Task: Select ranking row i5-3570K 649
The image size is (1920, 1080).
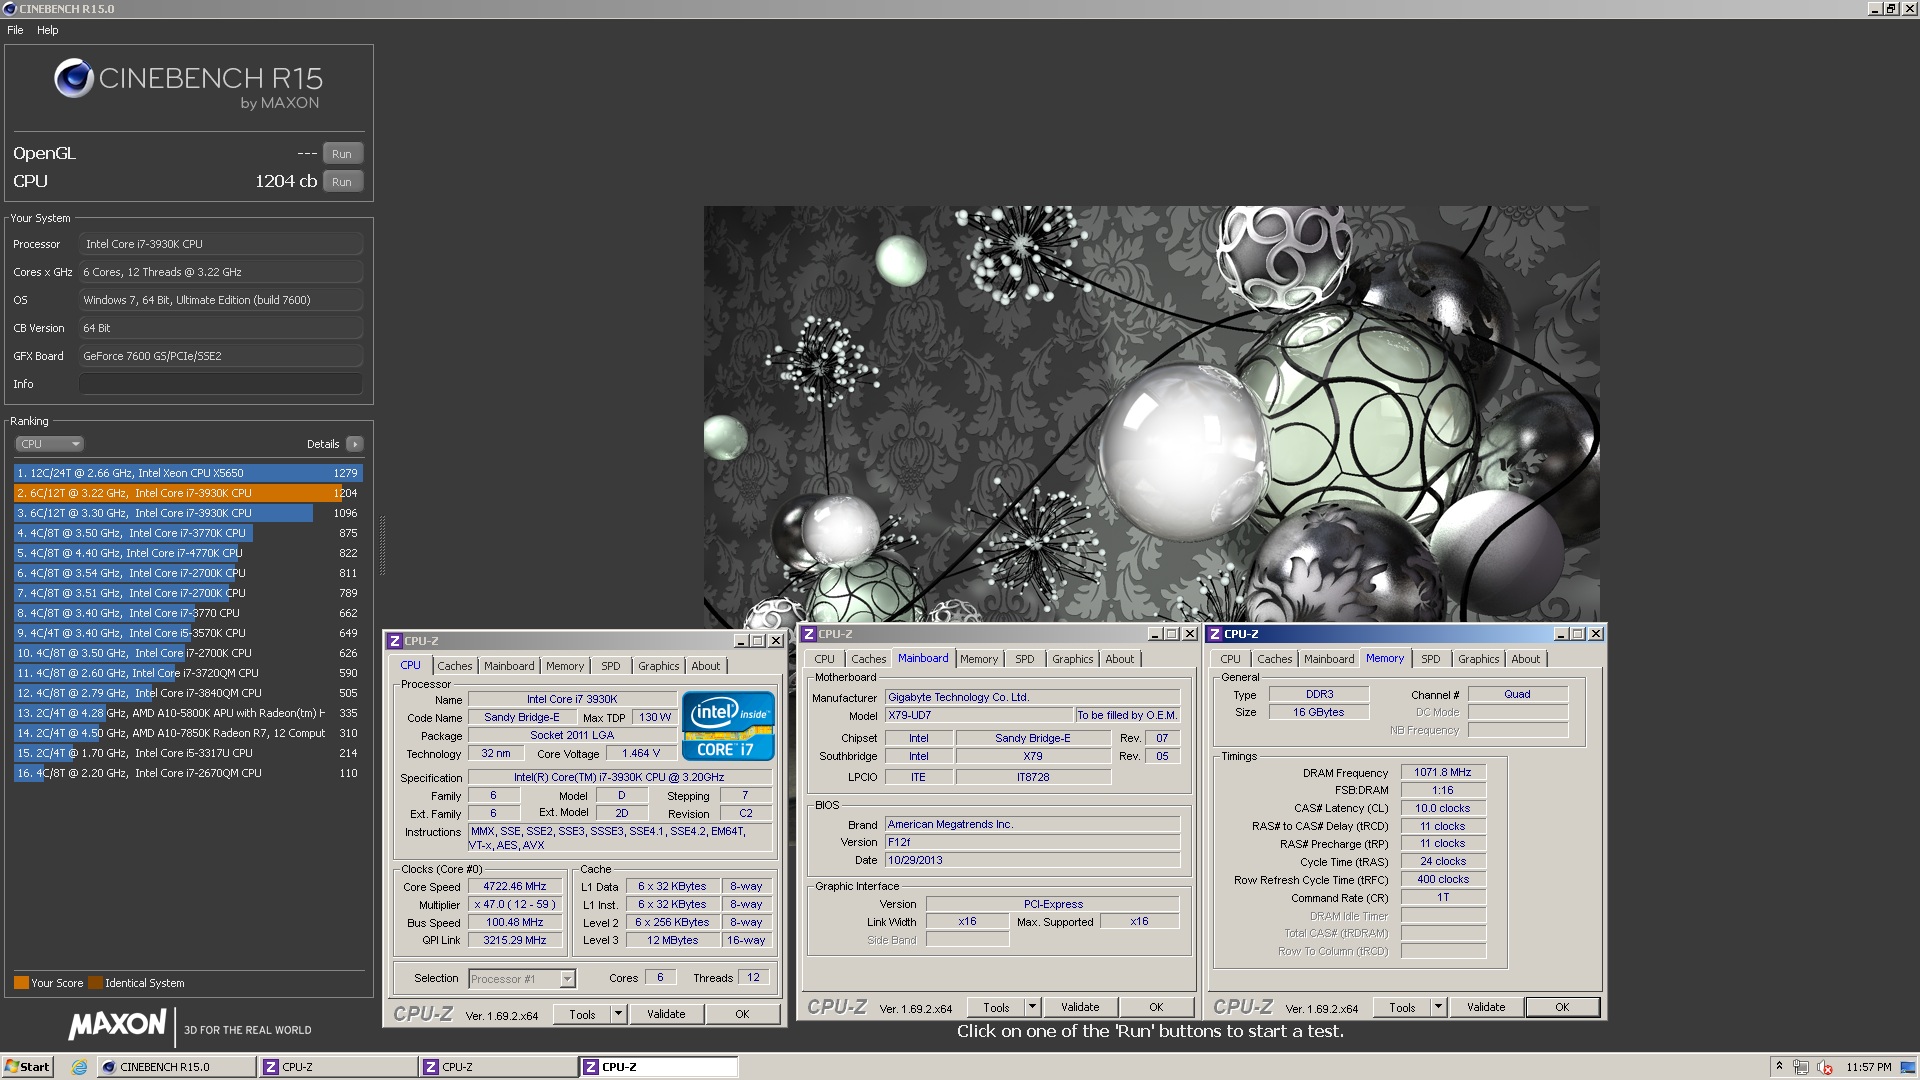Action: 187,633
